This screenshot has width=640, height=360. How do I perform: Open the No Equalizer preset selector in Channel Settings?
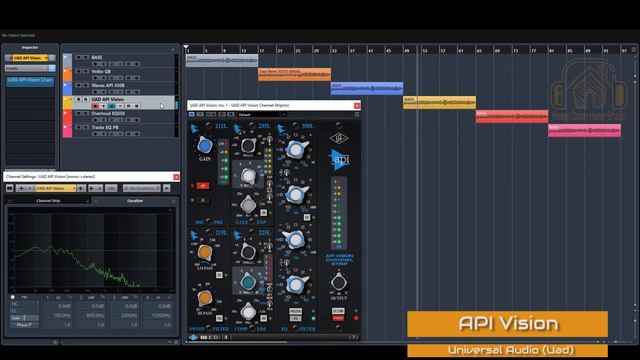(x=142, y=188)
